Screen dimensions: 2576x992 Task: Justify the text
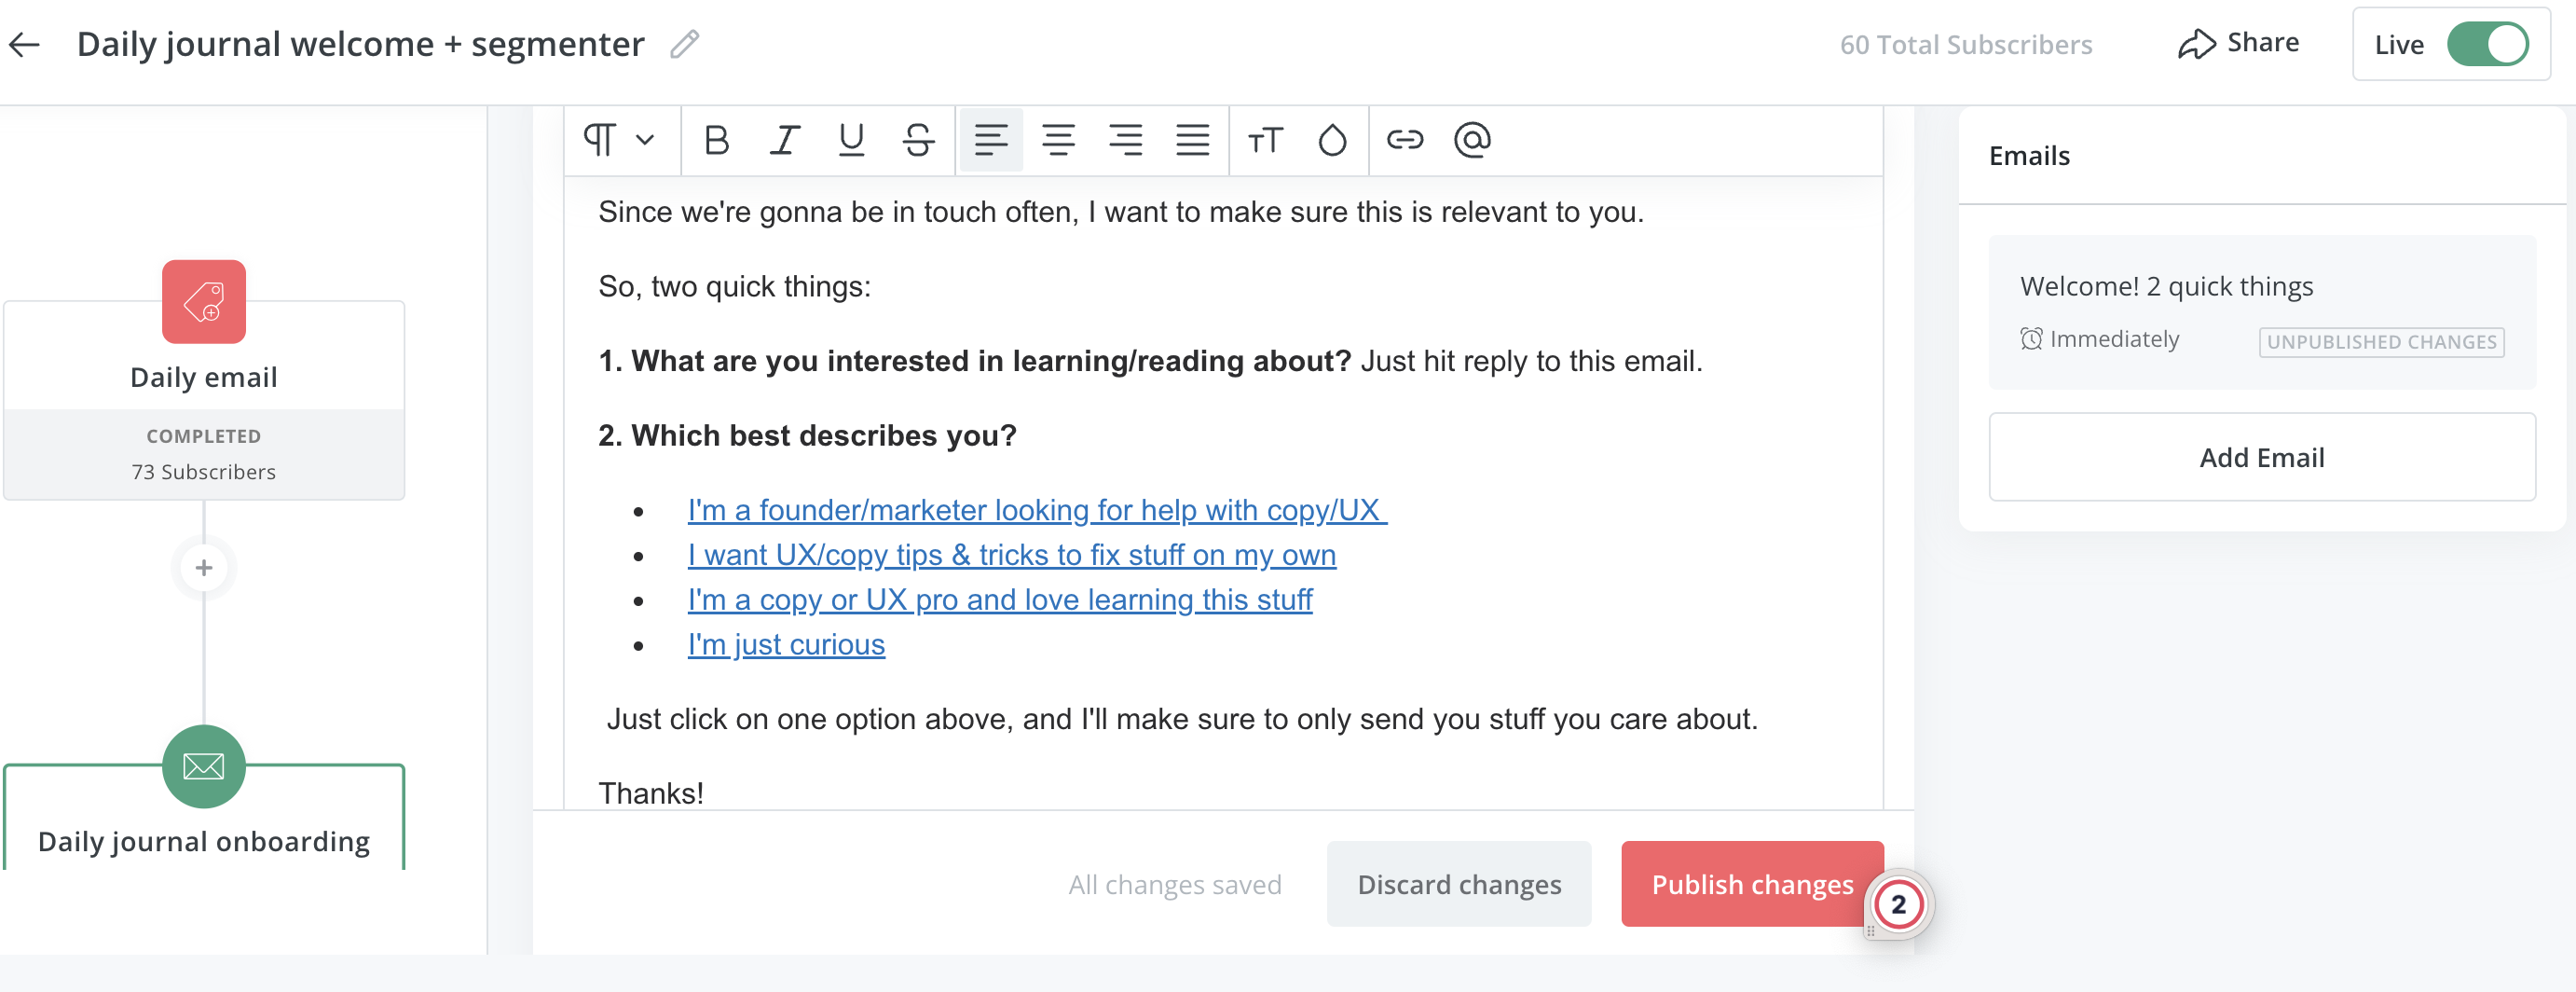pyautogui.click(x=1192, y=140)
